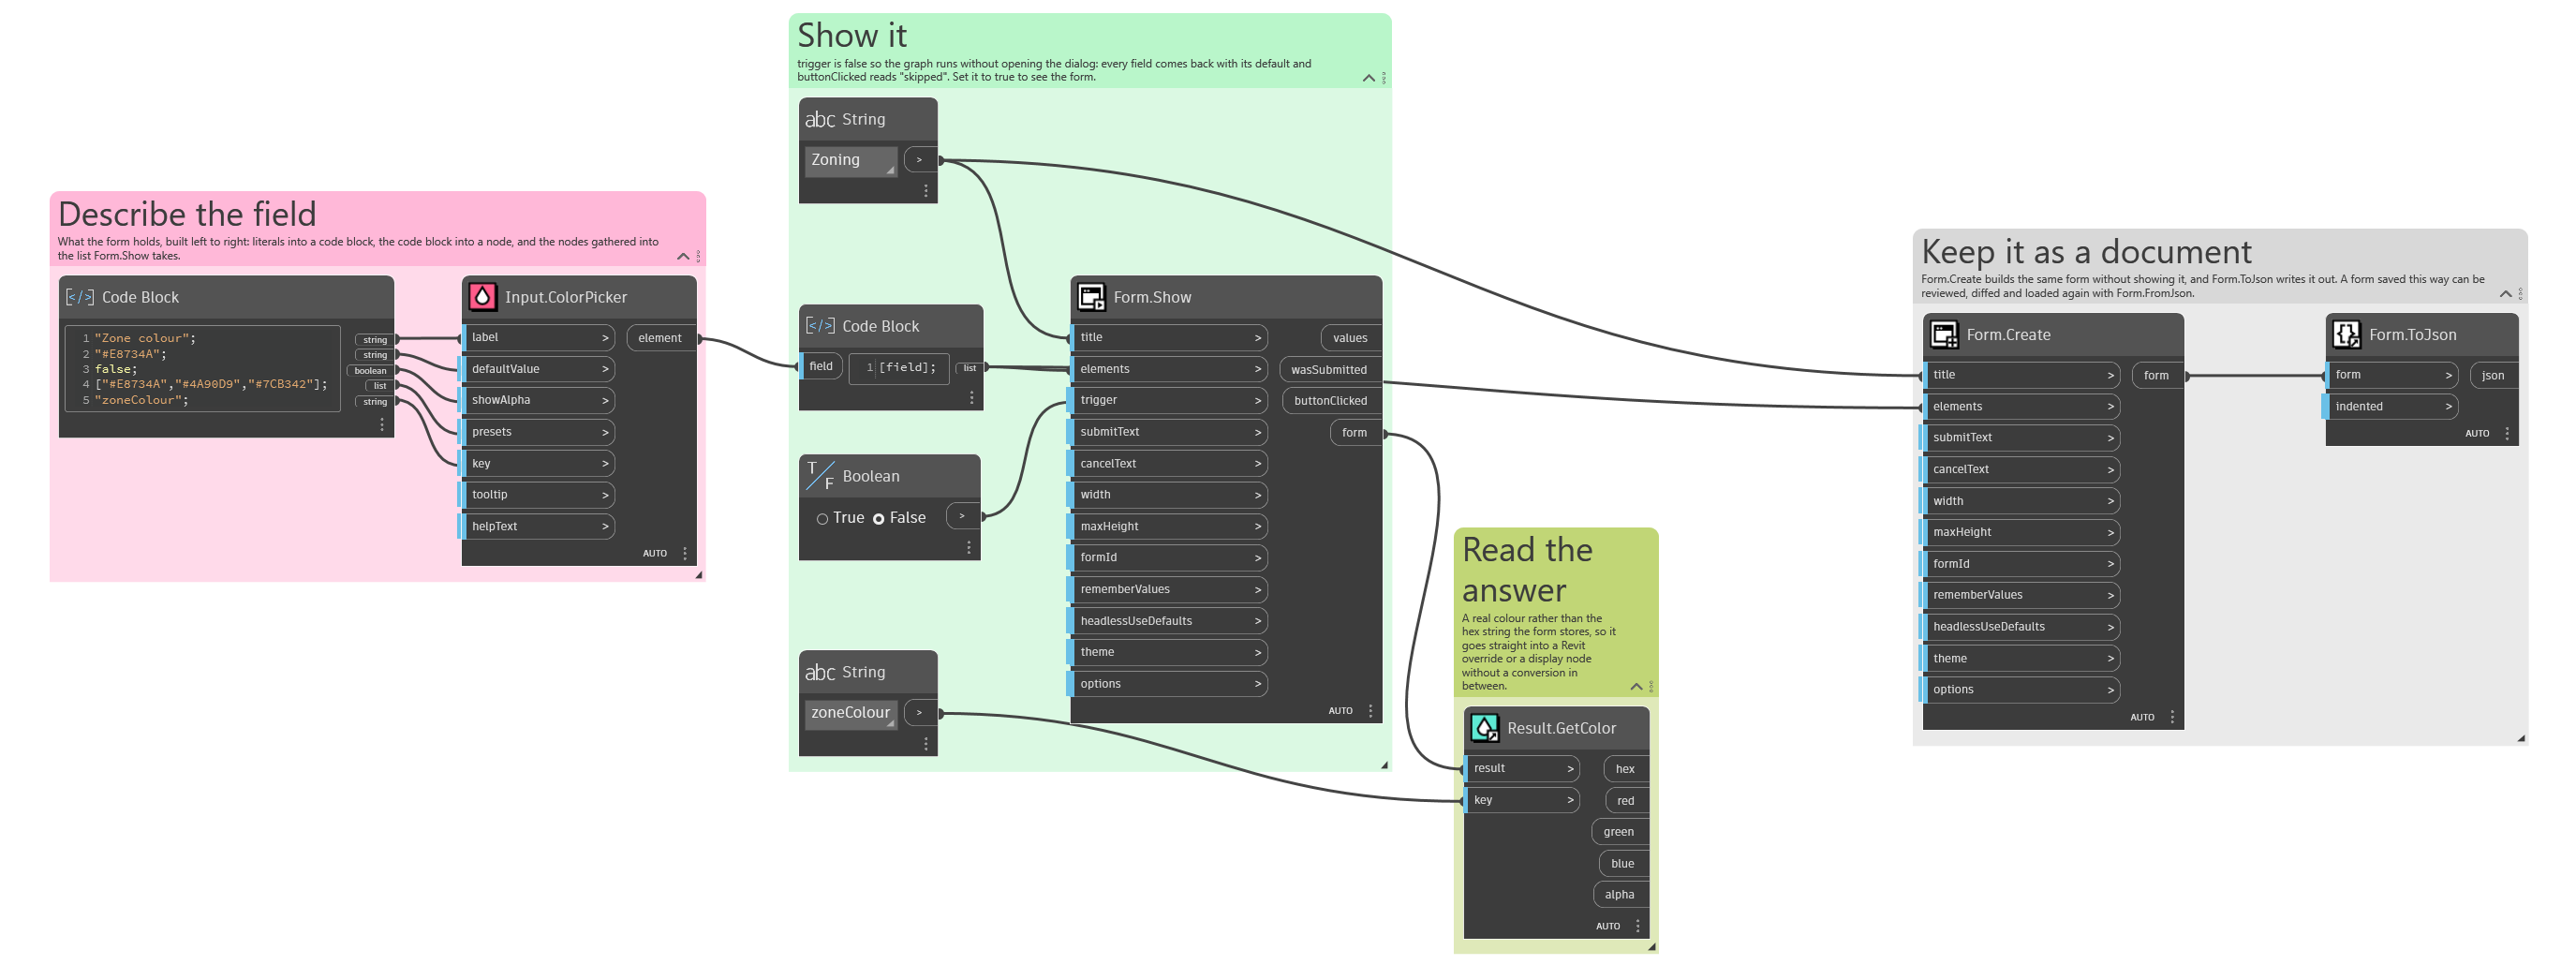Viewport: 2576px width, 965px height.
Task: Click the Zoning String node output port arrow
Action: pyautogui.click(x=921, y=160)
